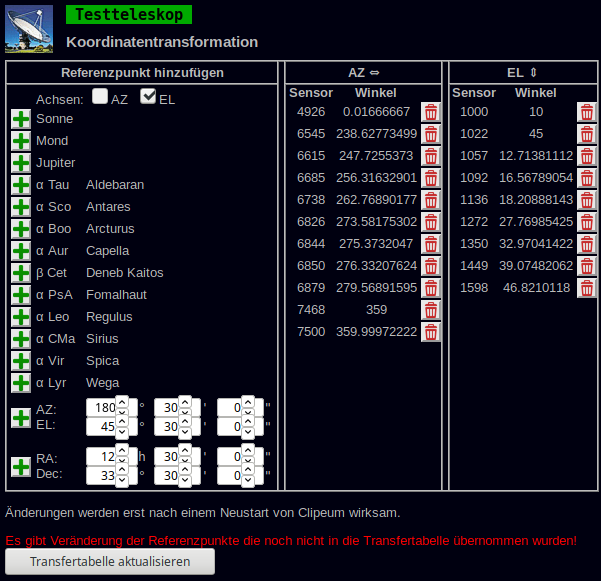
Task: Delete AZ sensor 6738 entry
Action: 431,200
